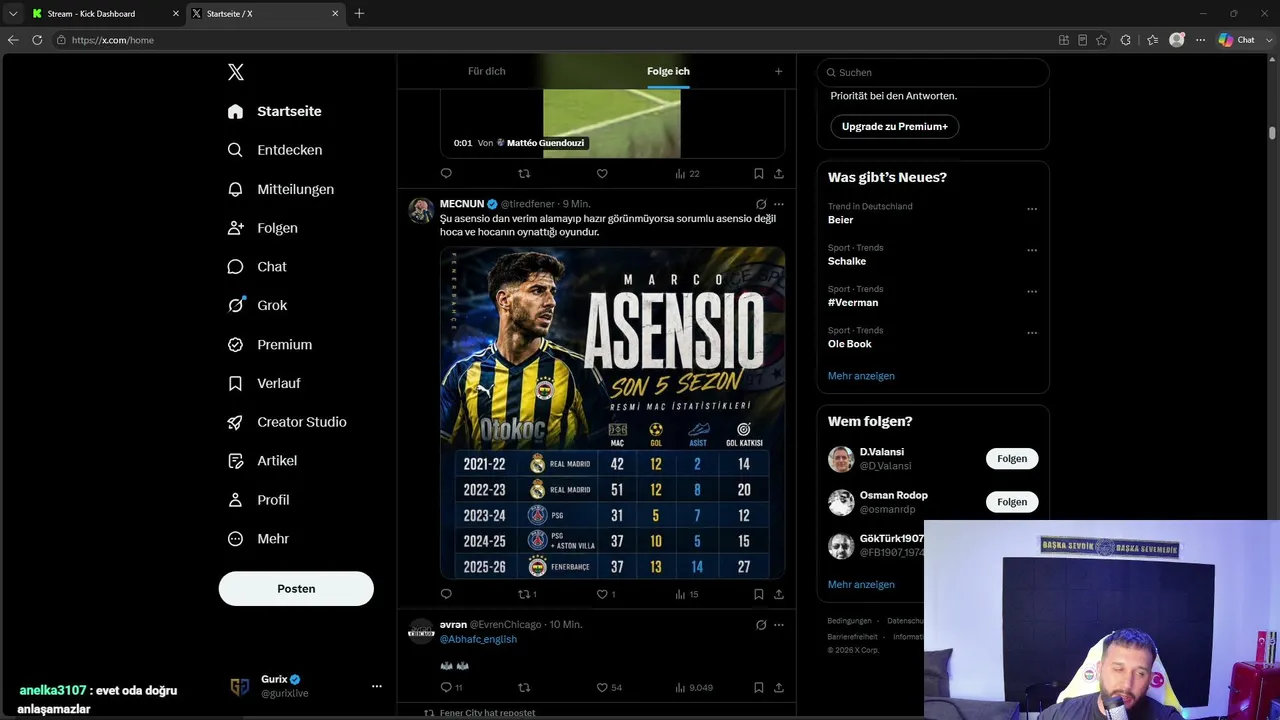Go to Profil page
Viewport: 1280px width, 720px height.
click(x=258, y=500)
